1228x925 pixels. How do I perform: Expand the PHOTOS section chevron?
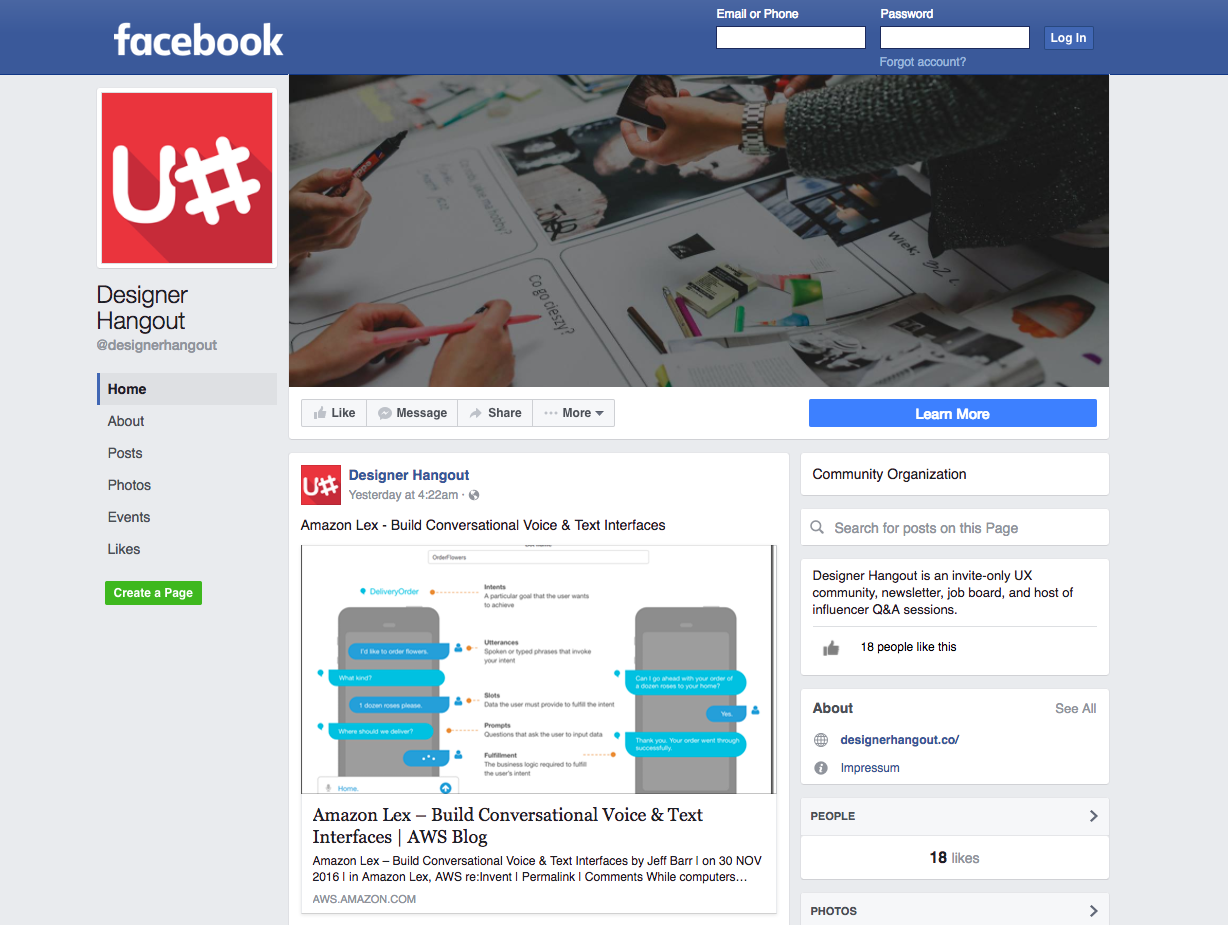point(1093,911)
